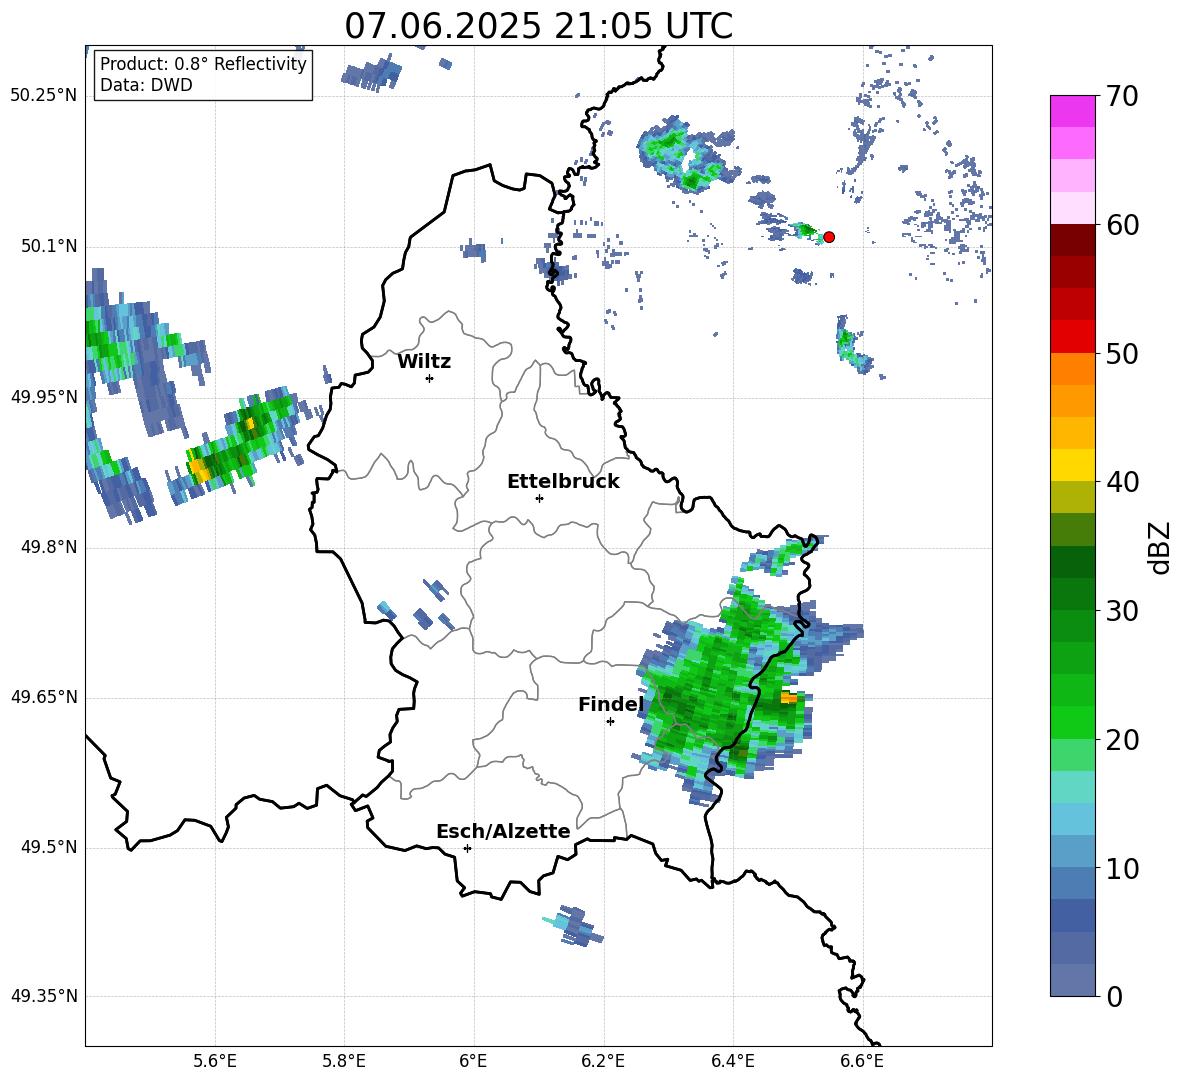Viewport: 1184px width, 1081px height.
Task: Click the yellow colorbar segment above 40
Action: click(x=1072, y=465)
